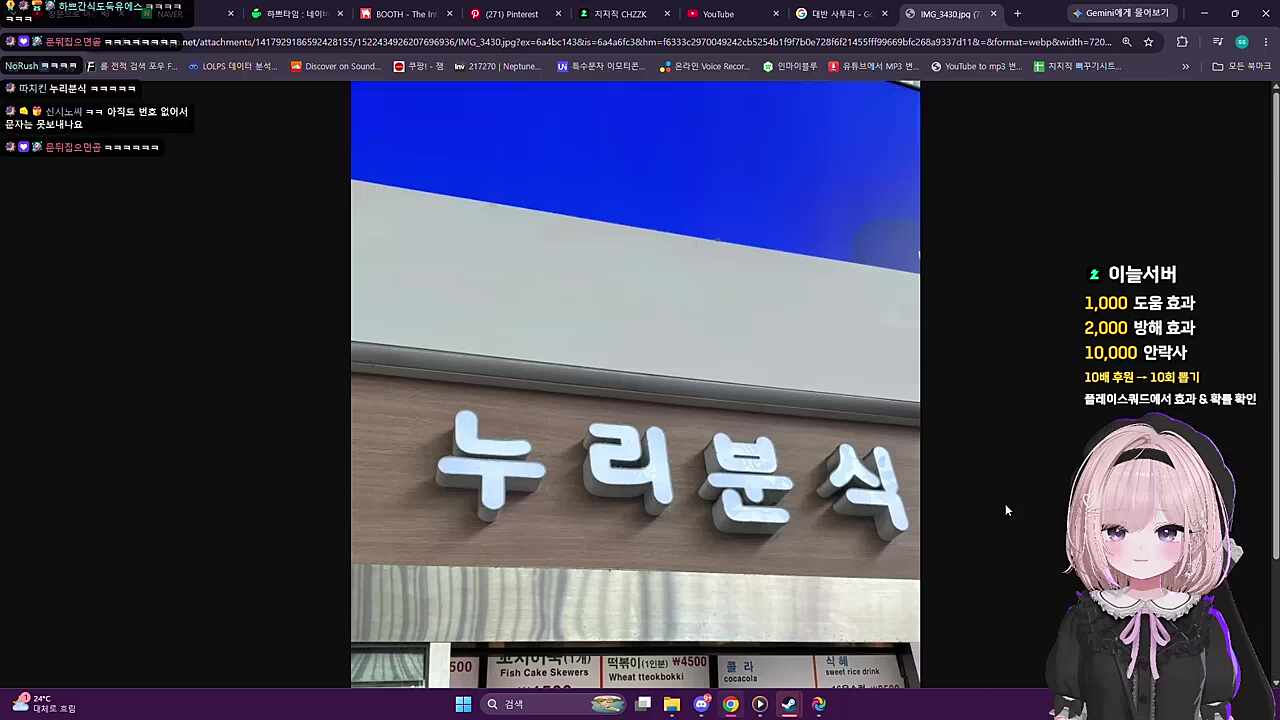This screenshot has height=720, width=1280.
Task: Close the IMG_3430.jpg tab
Action: point(993,14)
